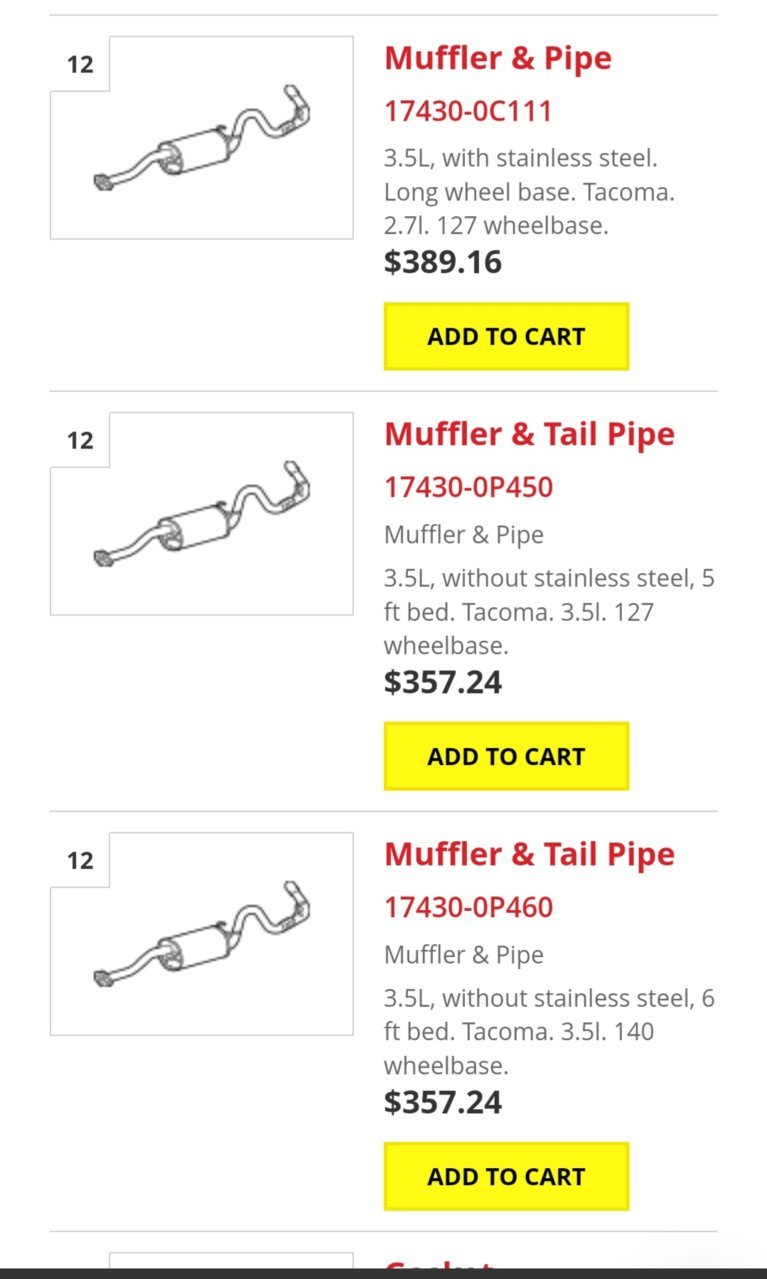
Task: View diagram thumbnail for part 17430-0C111
Action: point(202,138)
